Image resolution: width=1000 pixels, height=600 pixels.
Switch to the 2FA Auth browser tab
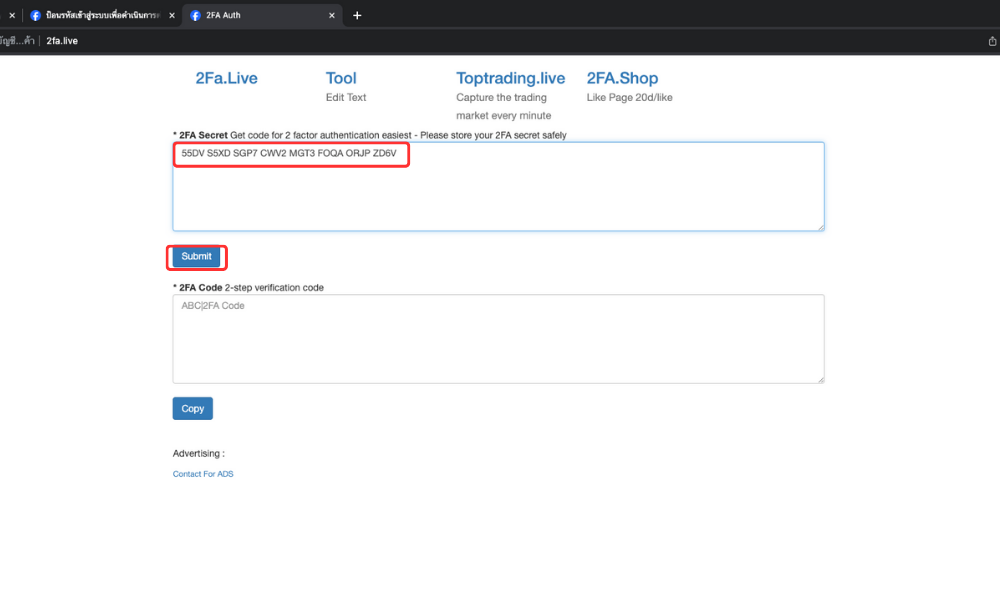(262, 15)
